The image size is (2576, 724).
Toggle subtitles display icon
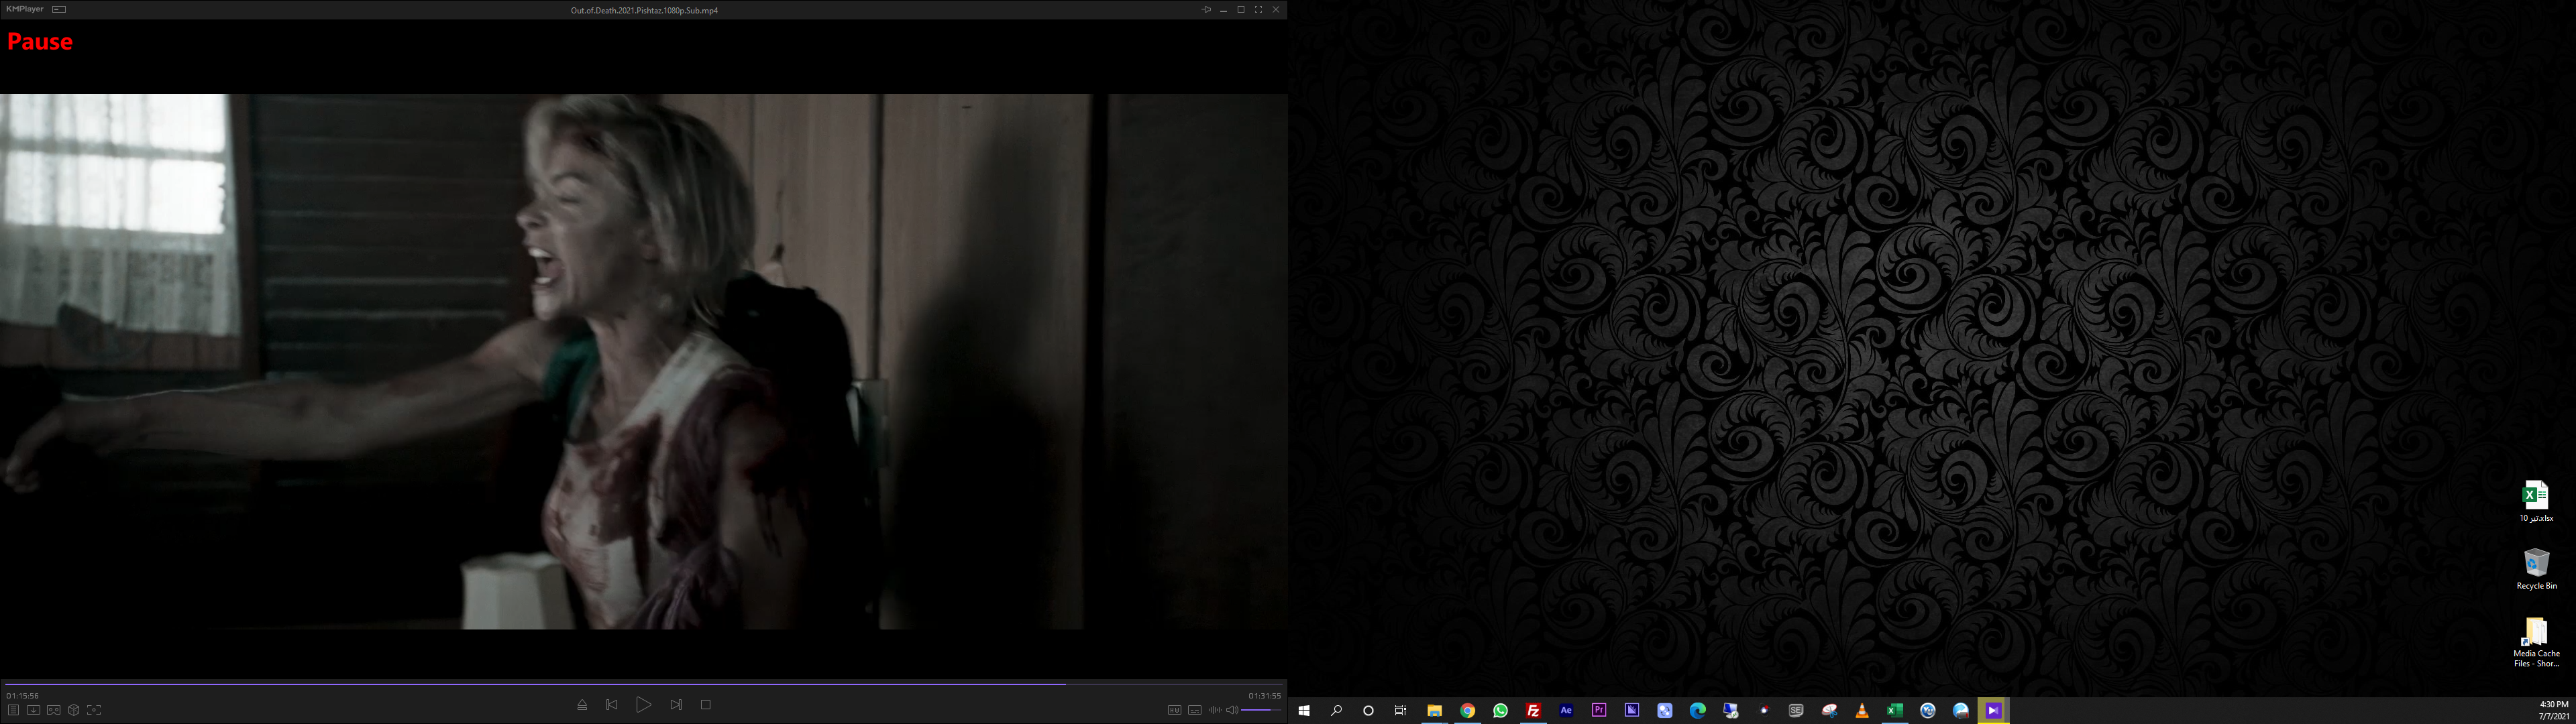pyautogui.click(x=1194, y=710)
